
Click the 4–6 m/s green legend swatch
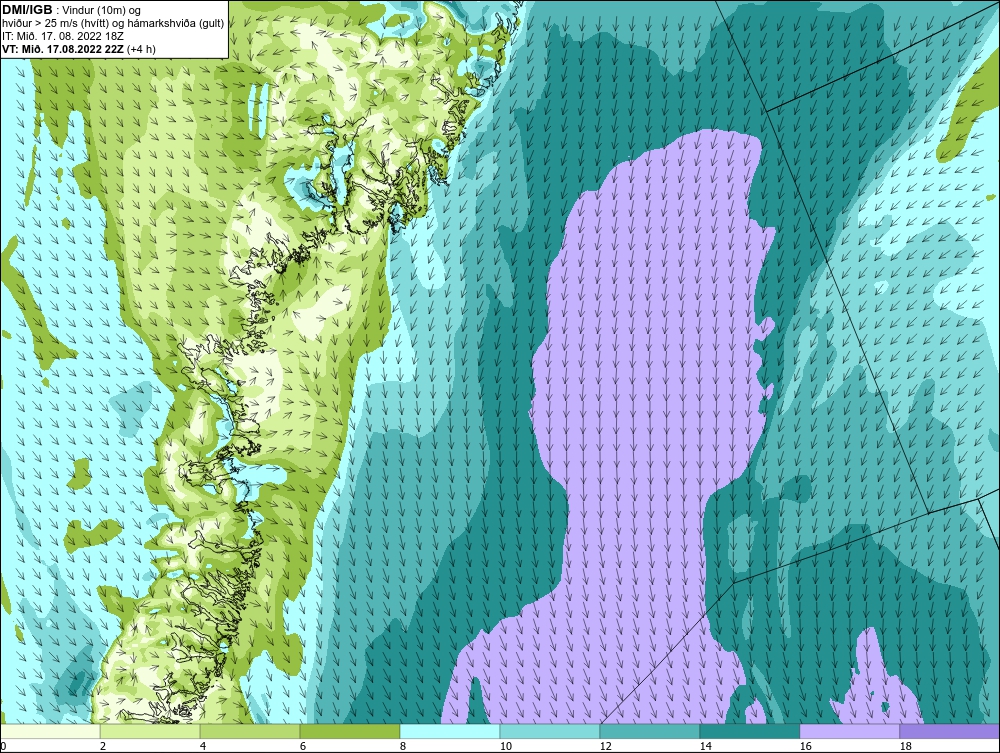[x=250, y=731]
